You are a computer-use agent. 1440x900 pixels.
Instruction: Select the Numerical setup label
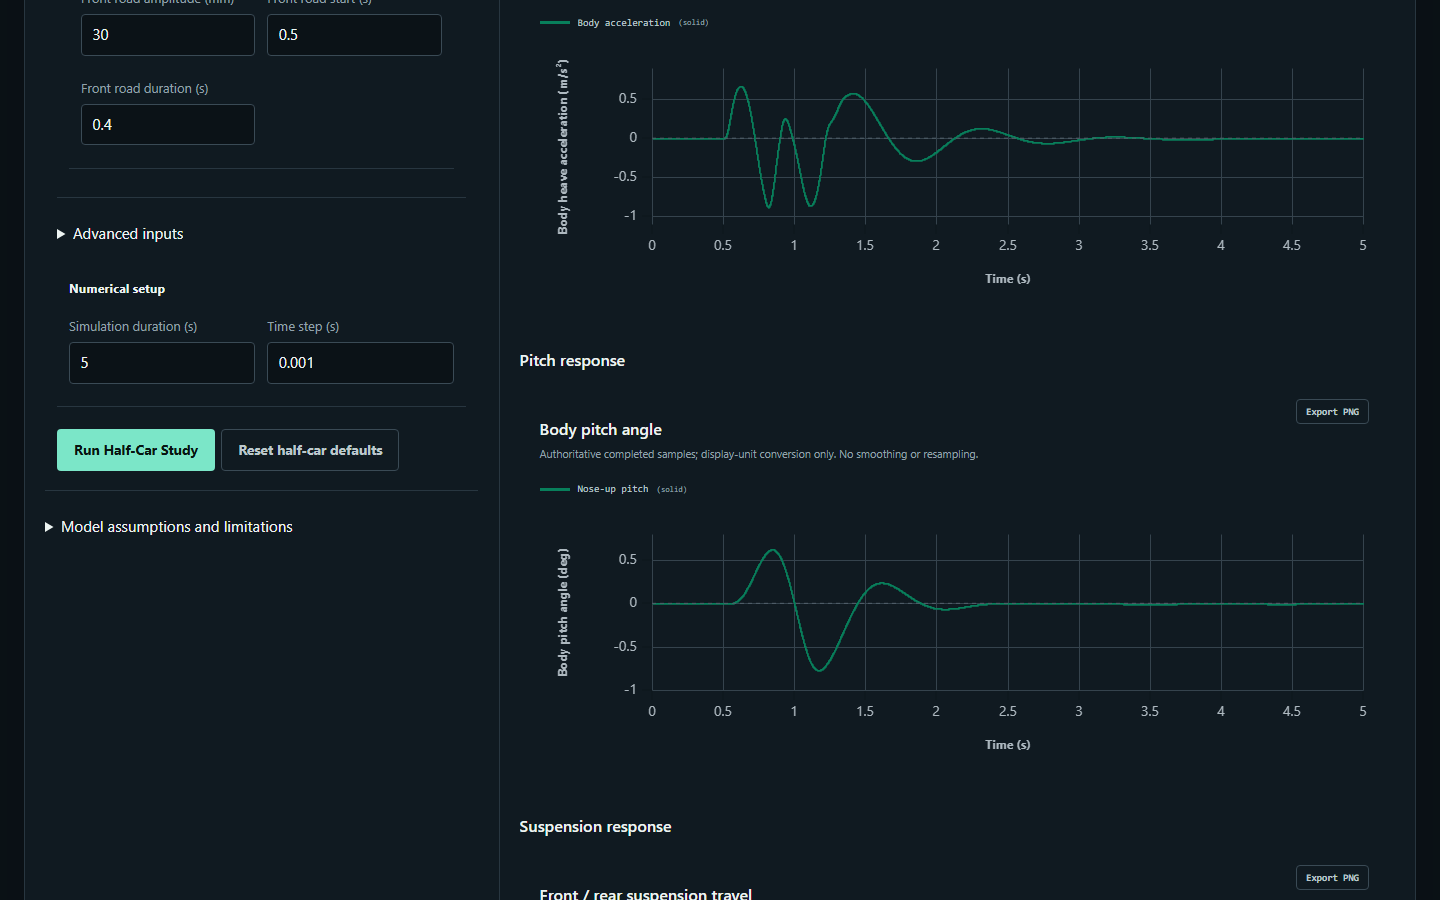coord(117,289)
